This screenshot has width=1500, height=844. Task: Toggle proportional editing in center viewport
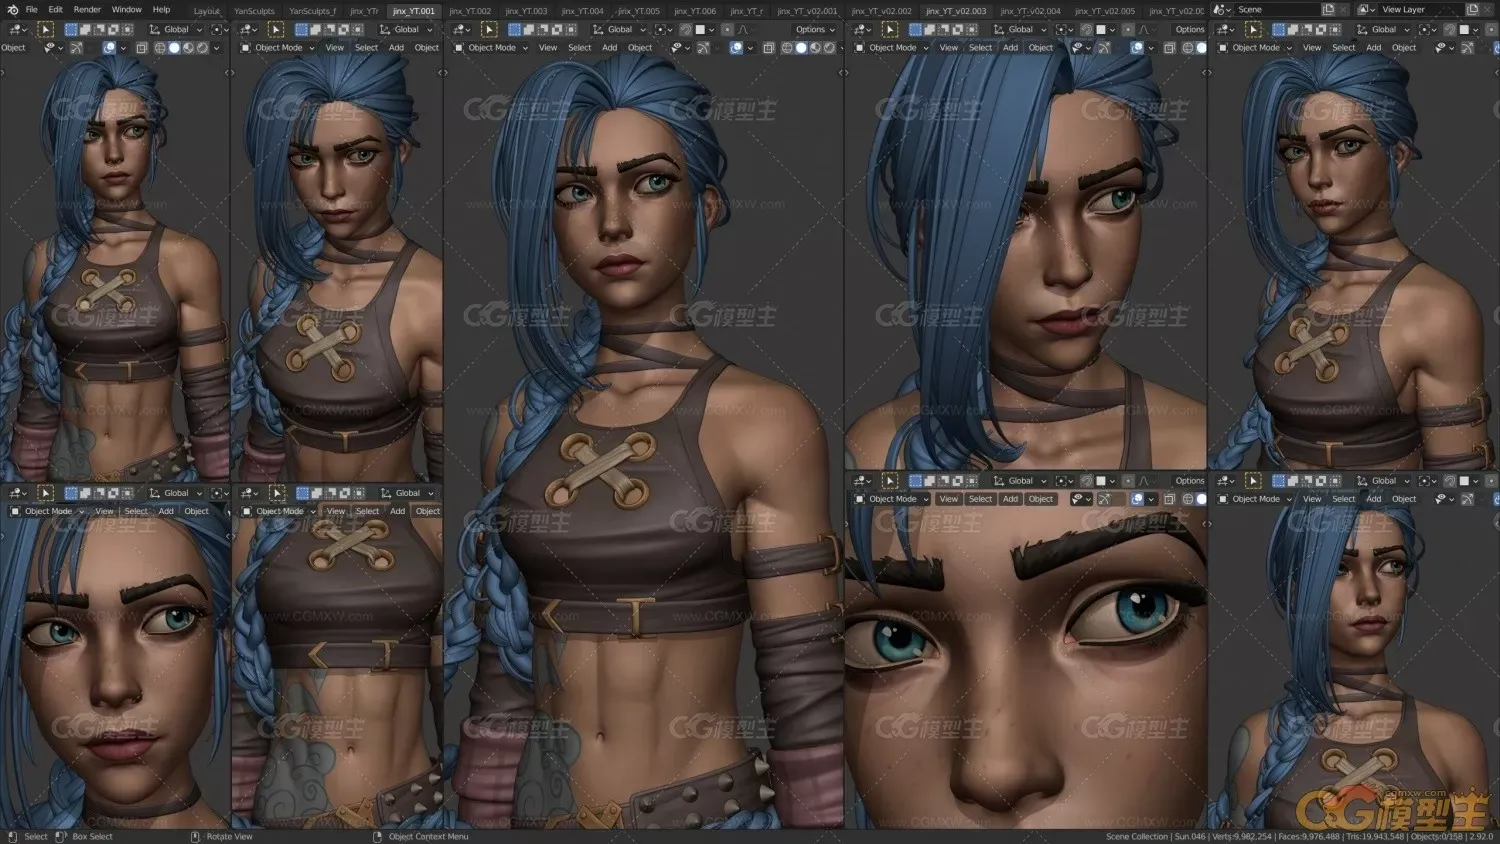pos(727,30)
